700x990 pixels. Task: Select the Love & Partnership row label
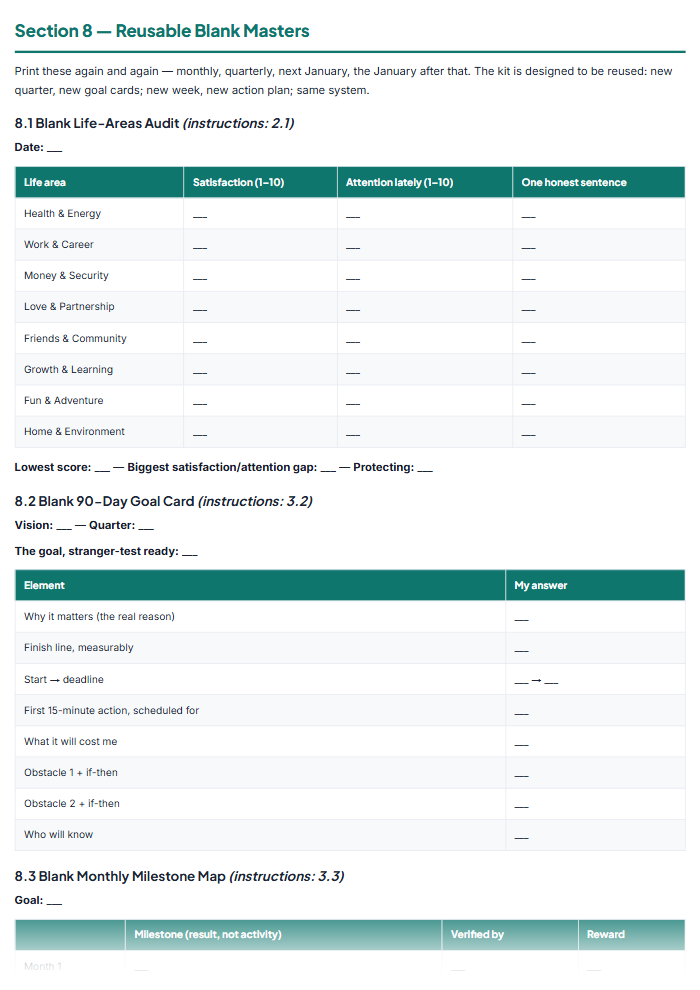coord(69,306)
